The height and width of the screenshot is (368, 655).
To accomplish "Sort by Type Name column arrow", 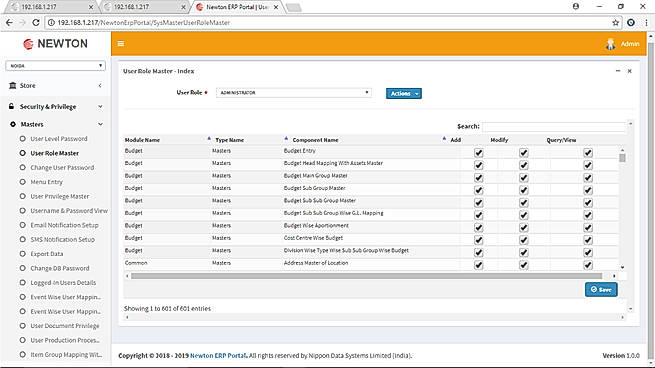I will [x=286, y=138].
